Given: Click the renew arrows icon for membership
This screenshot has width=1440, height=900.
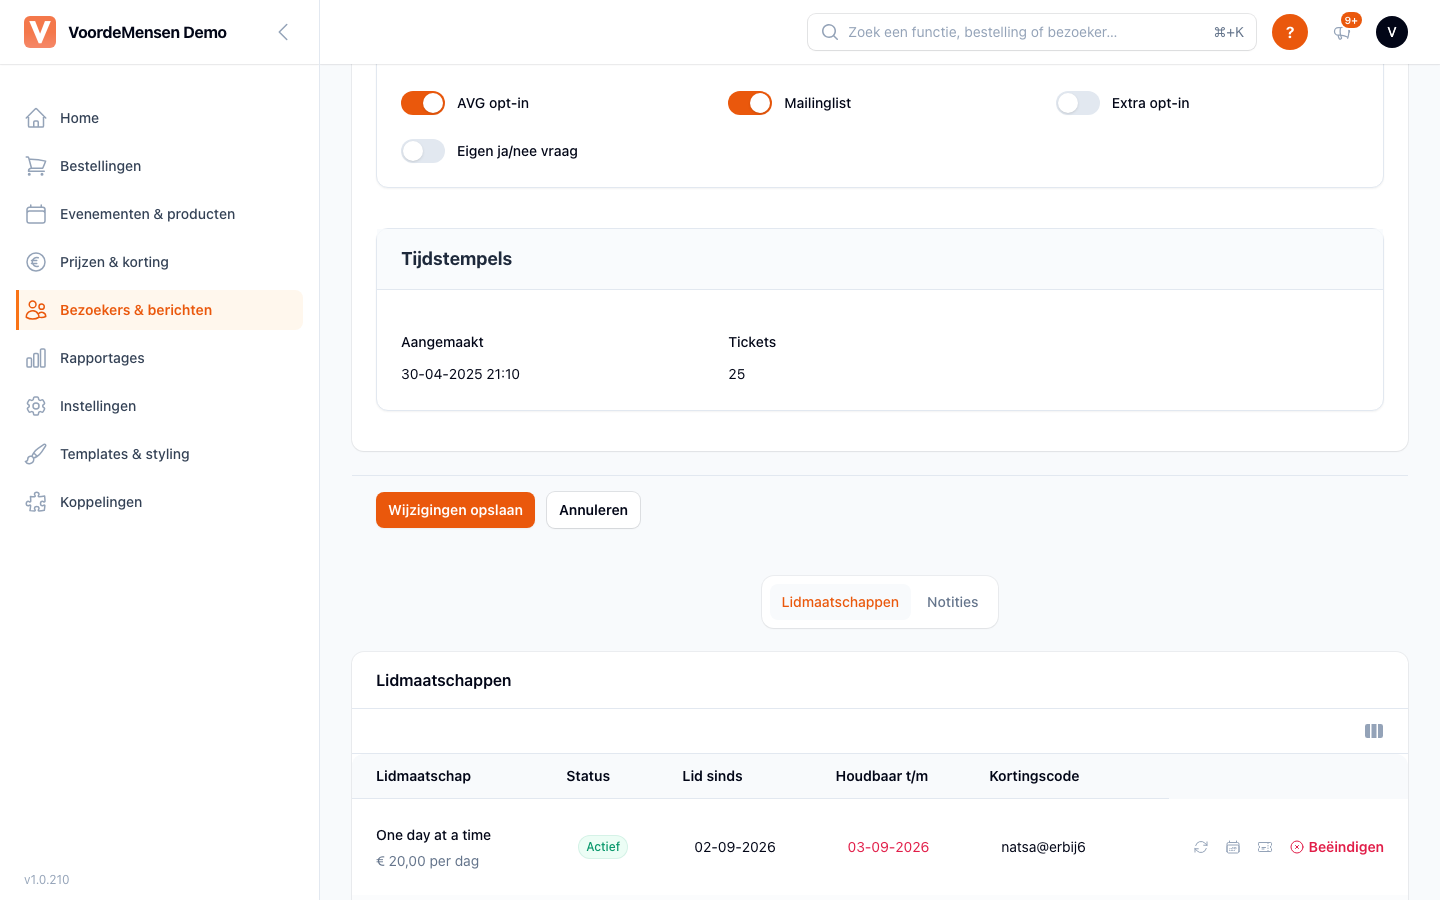Looking at the screenshot, I should click(x=1201, y=847).
